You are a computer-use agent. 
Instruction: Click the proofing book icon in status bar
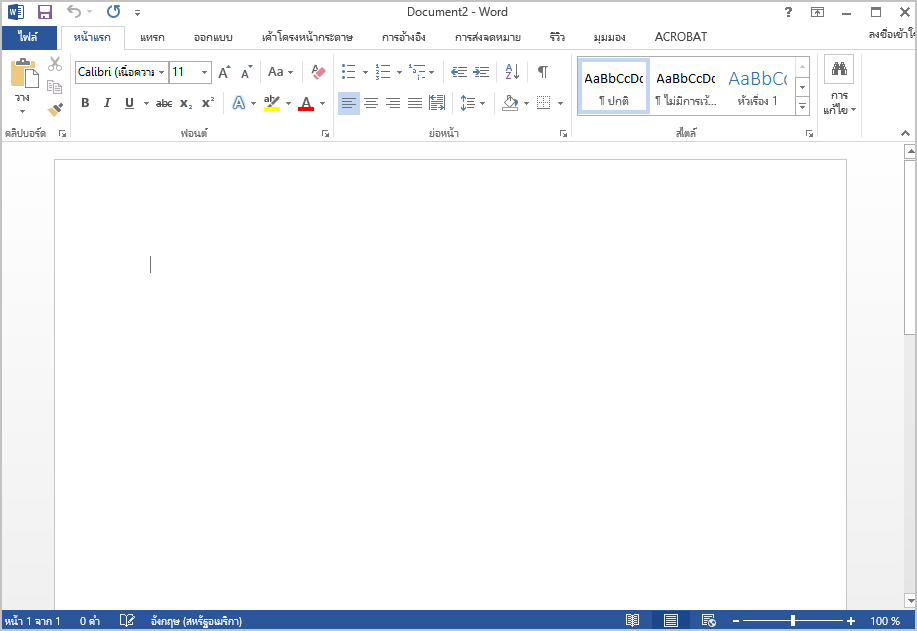click(127, 620)
